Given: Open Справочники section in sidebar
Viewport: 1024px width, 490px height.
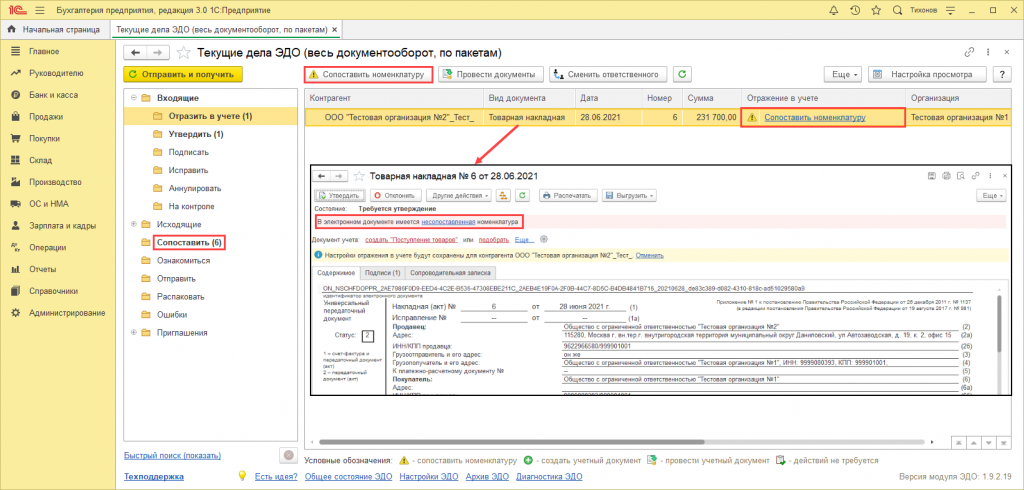Looking at the screenshot, I should tap(54, 291).
